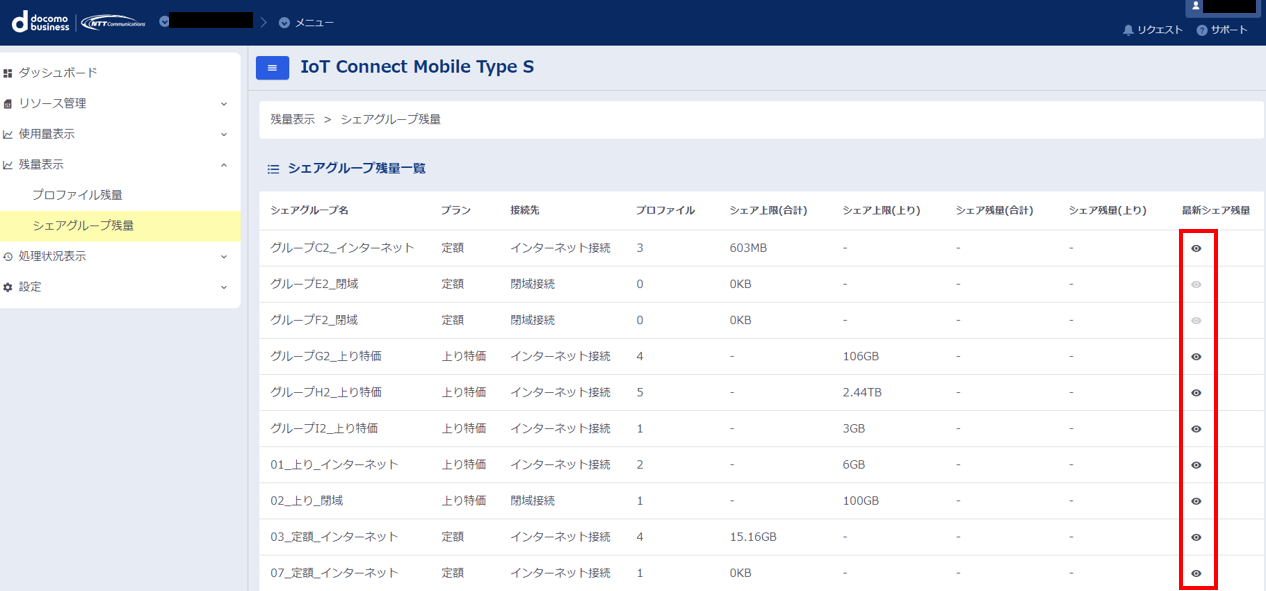View latest share balance for グループC2_インターネット

pyautogui.click(x=1196, y=248)
